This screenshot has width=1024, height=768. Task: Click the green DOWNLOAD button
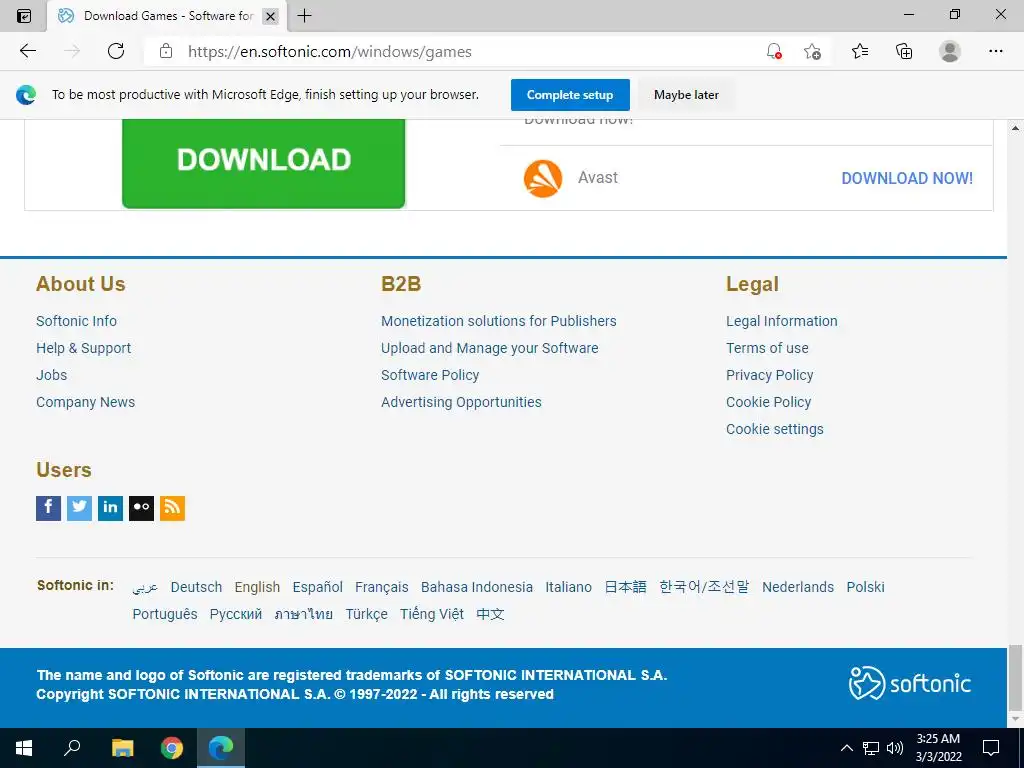point(264,163)
